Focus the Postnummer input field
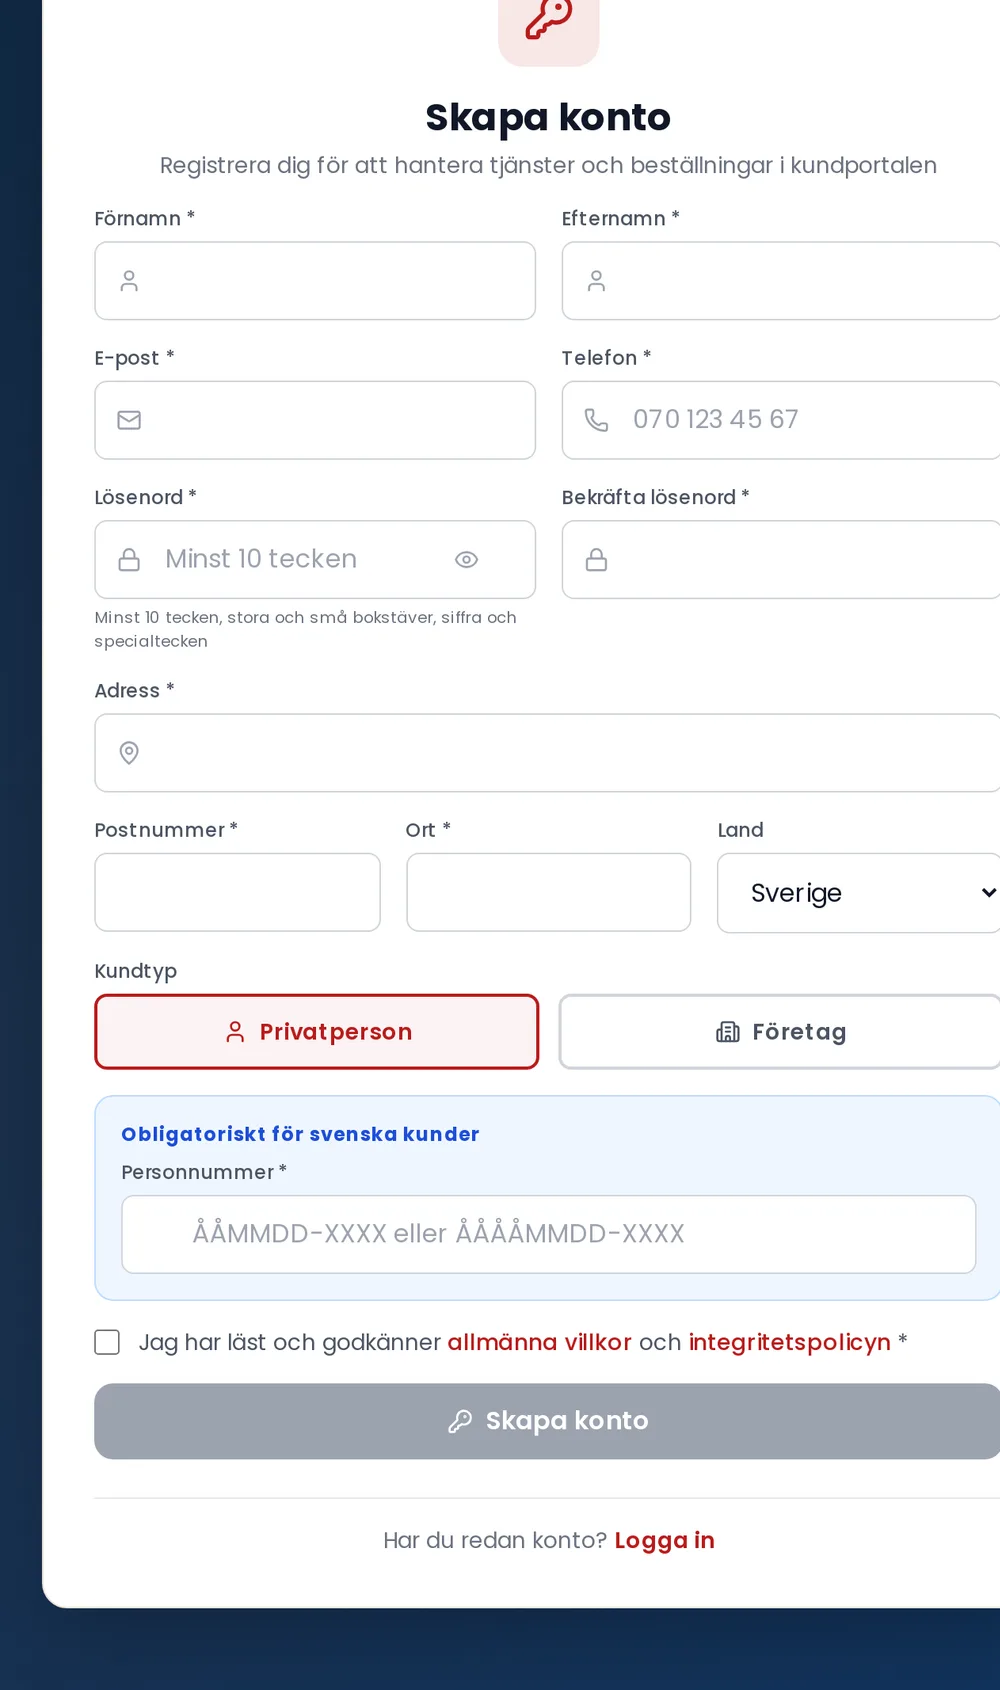The height and width of the screenshot is (1690, 1000). (237, 892)
